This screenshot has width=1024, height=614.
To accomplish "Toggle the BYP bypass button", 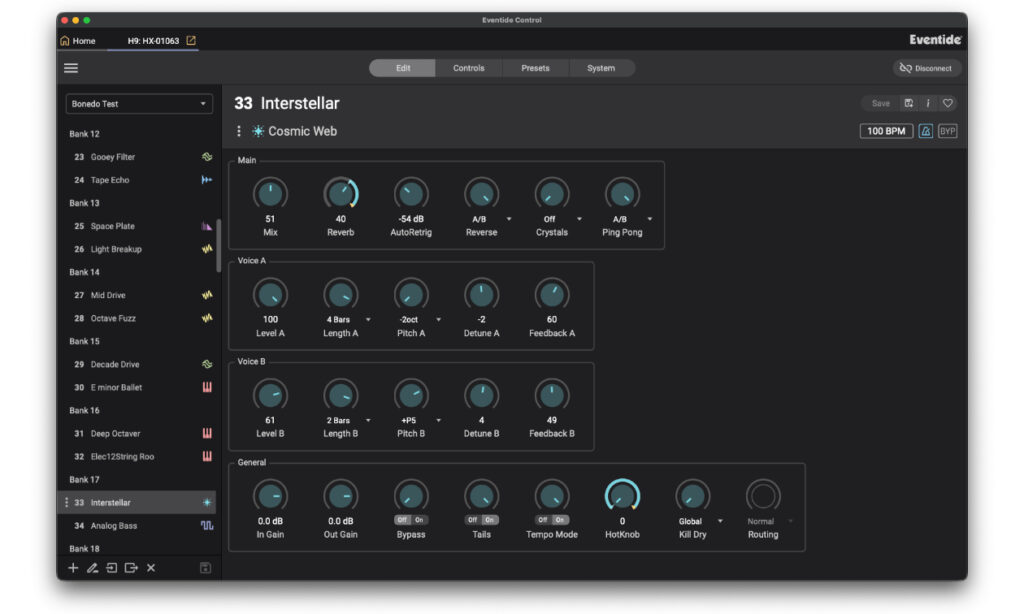I will (x=948, y=131).
